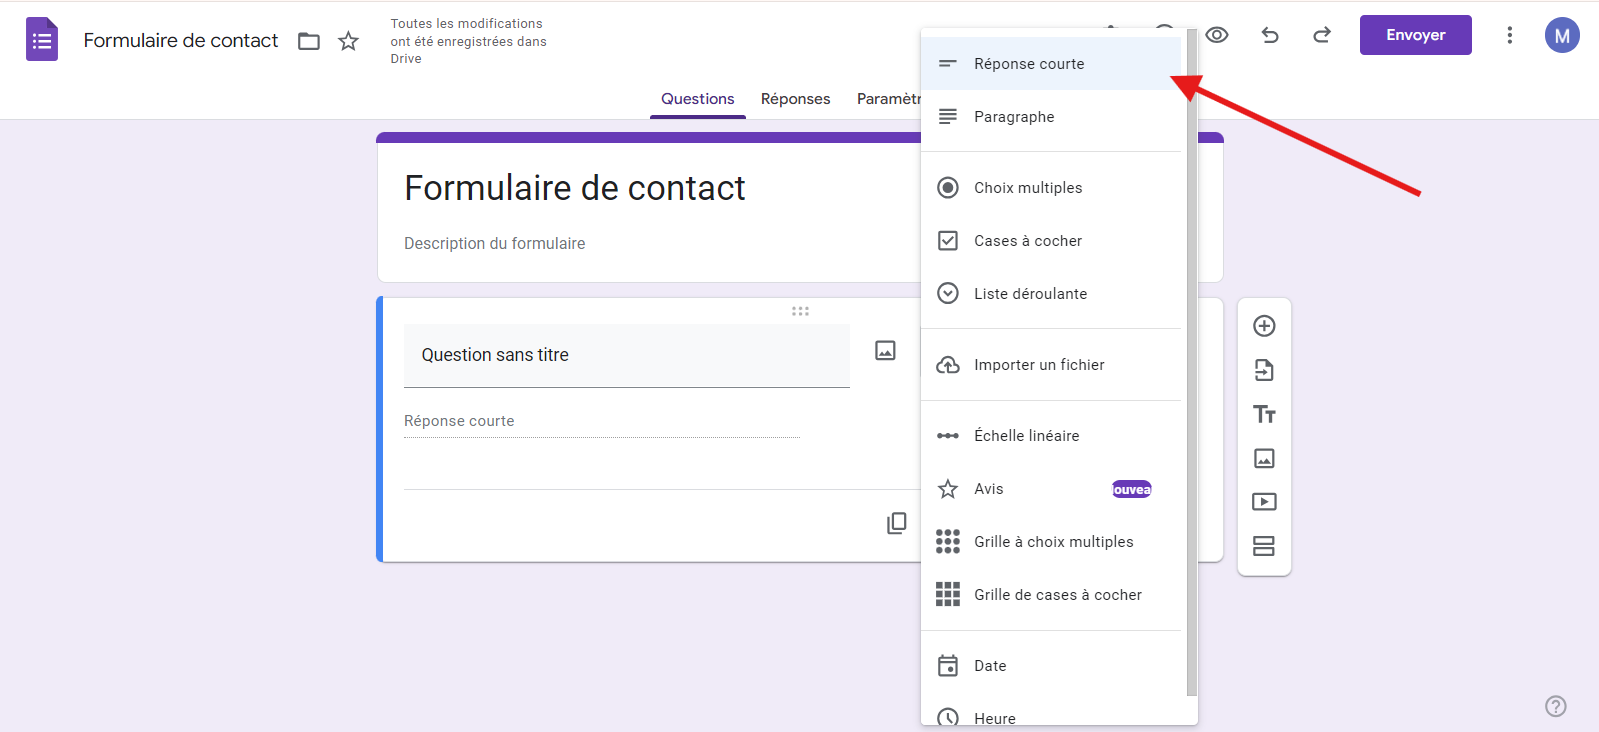Screen dimensions: 1599x732
Task: Switch to the Réponses tab
Action: [795, 99]
